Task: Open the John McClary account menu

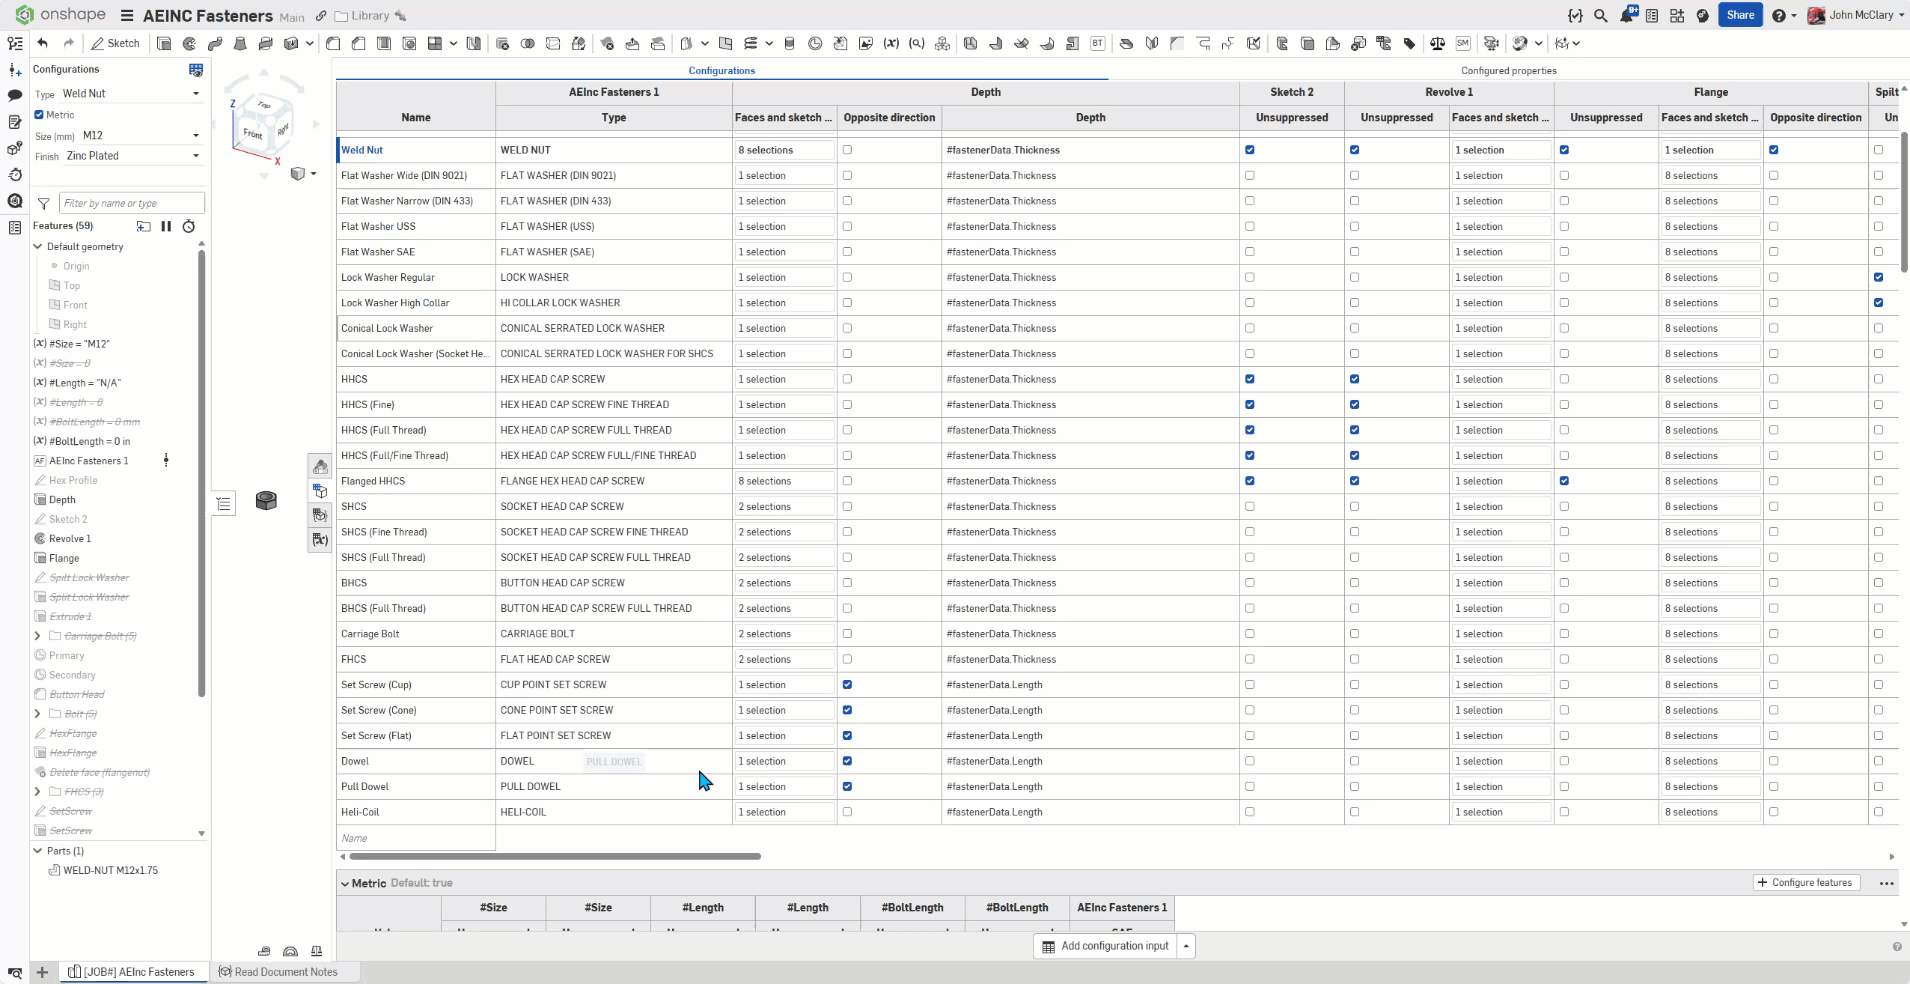Action: click(1857, 15)
